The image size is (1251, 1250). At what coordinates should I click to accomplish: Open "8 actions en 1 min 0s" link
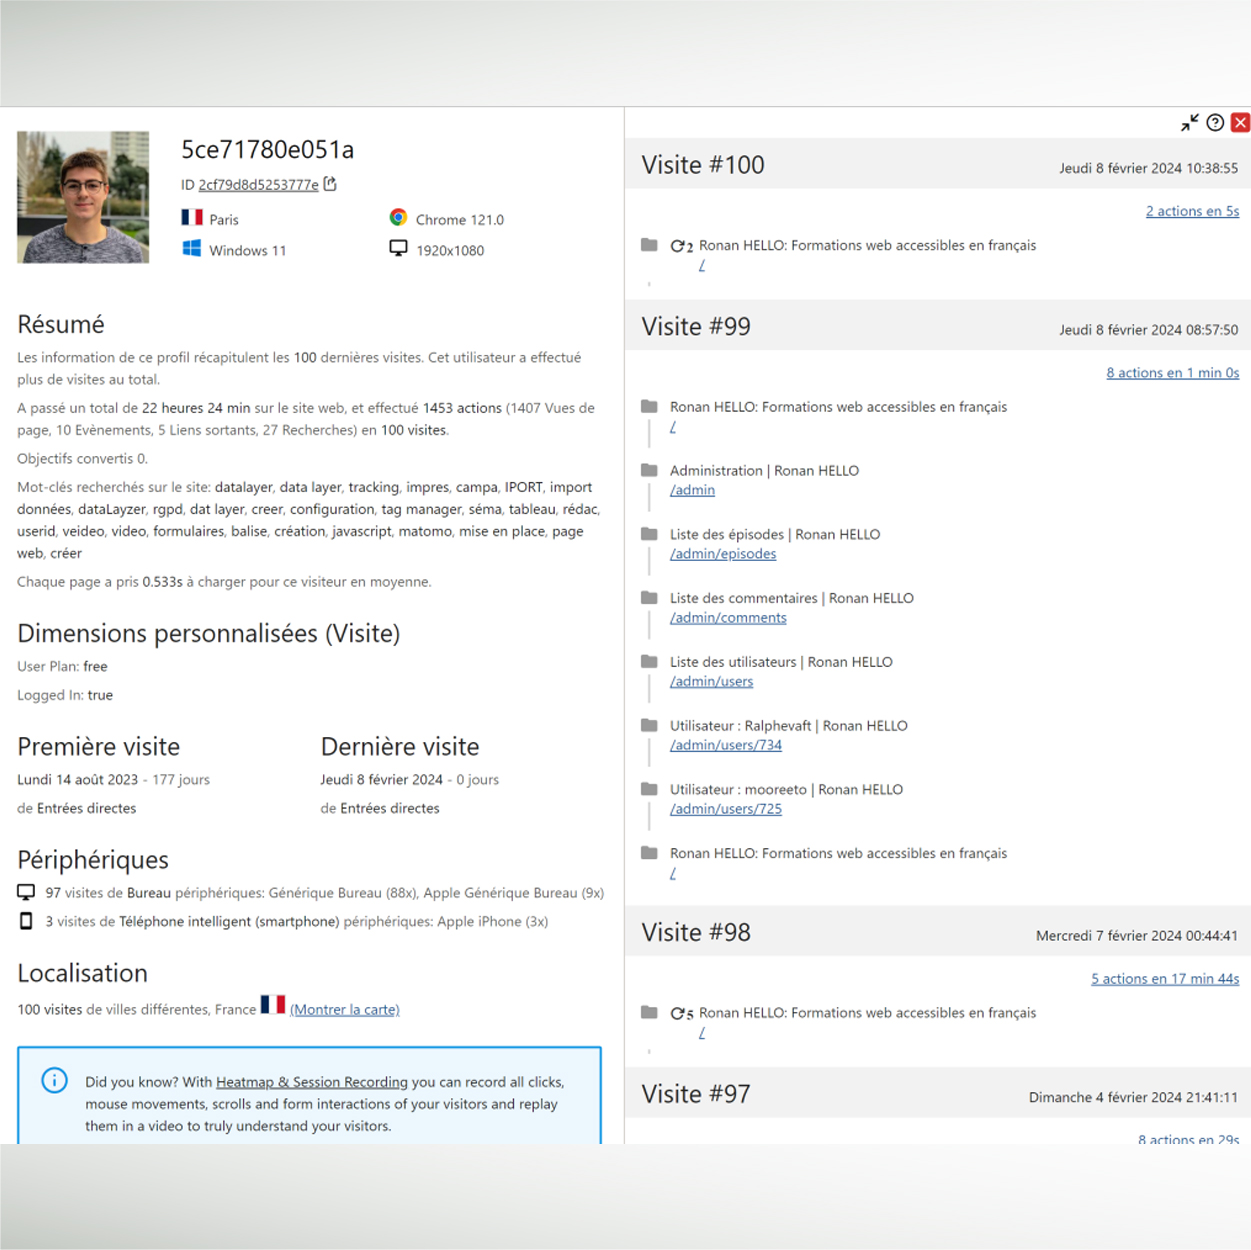[x=1172, y=373]
